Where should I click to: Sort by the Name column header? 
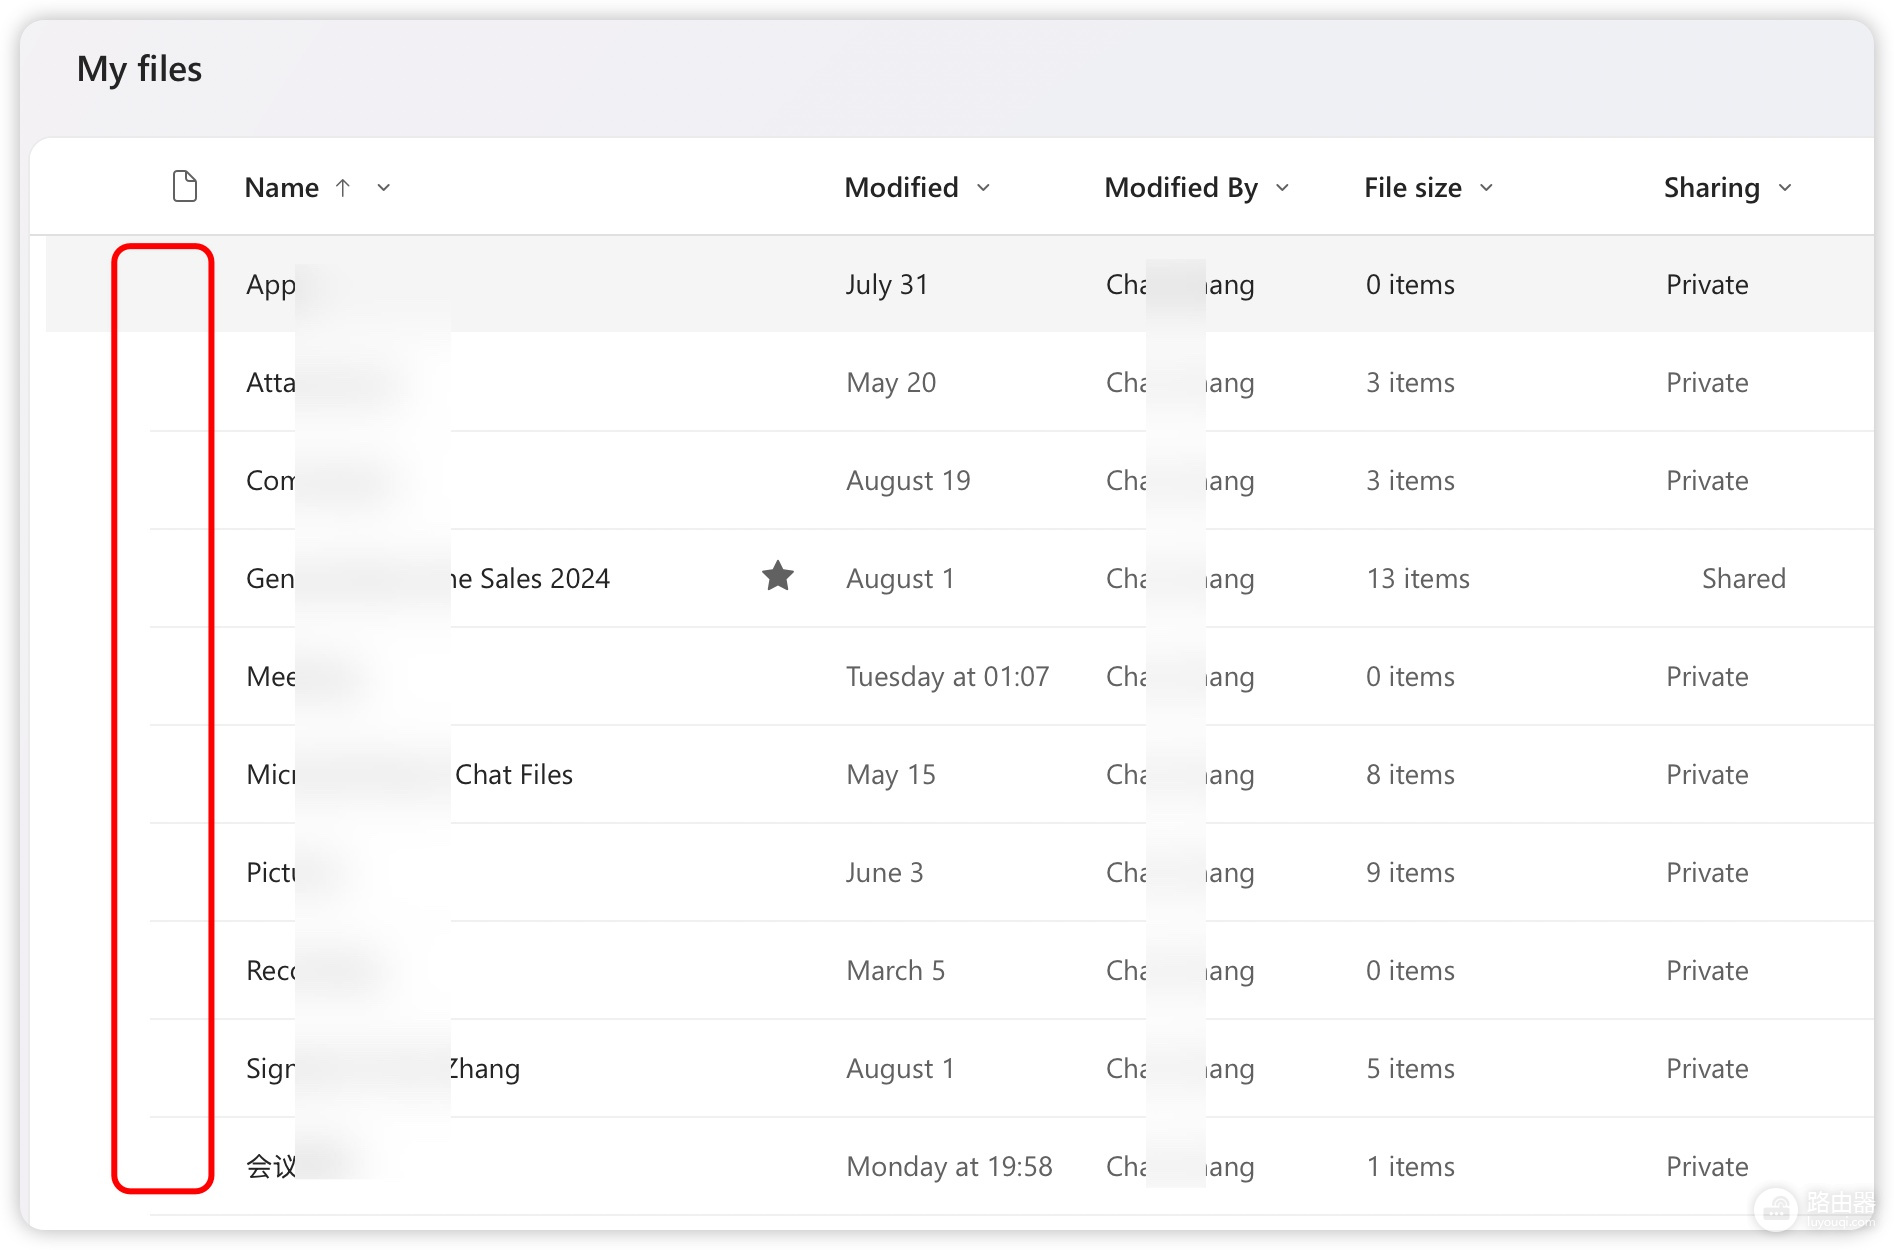coord(282,187)
